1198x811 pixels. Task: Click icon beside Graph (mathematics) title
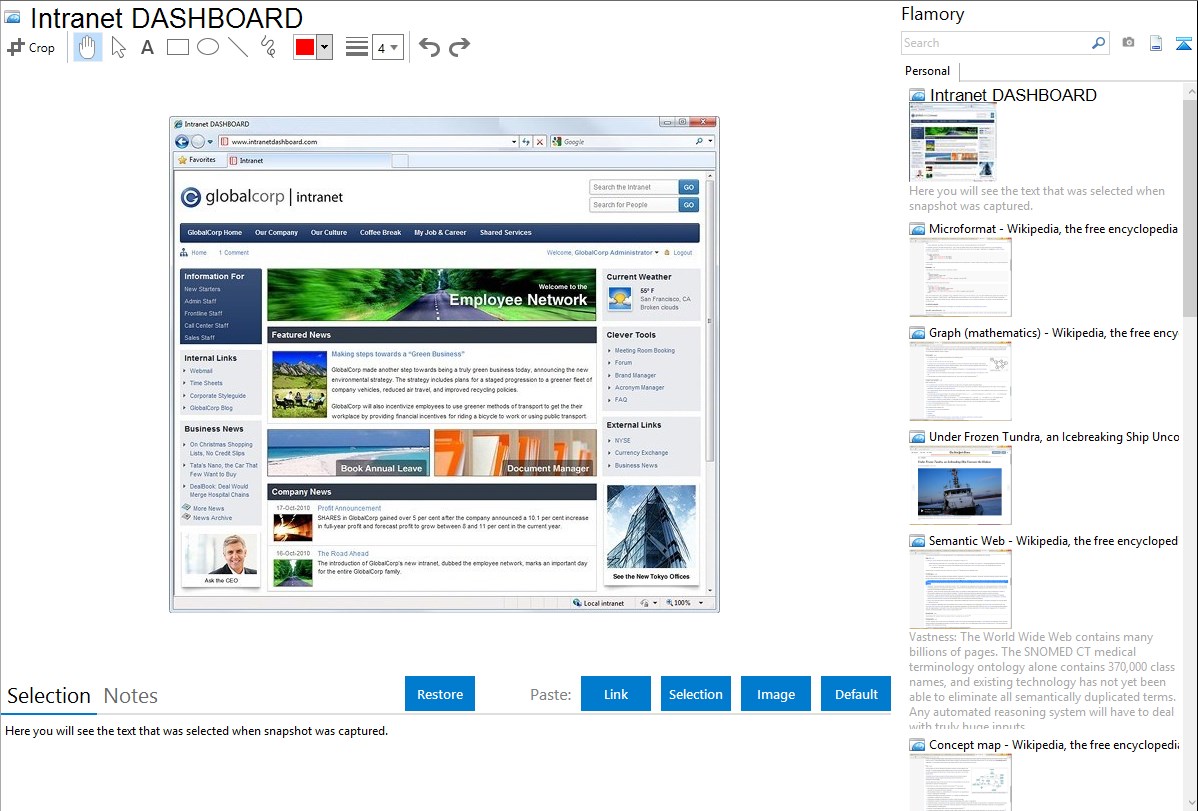click(x=917, y=333)
